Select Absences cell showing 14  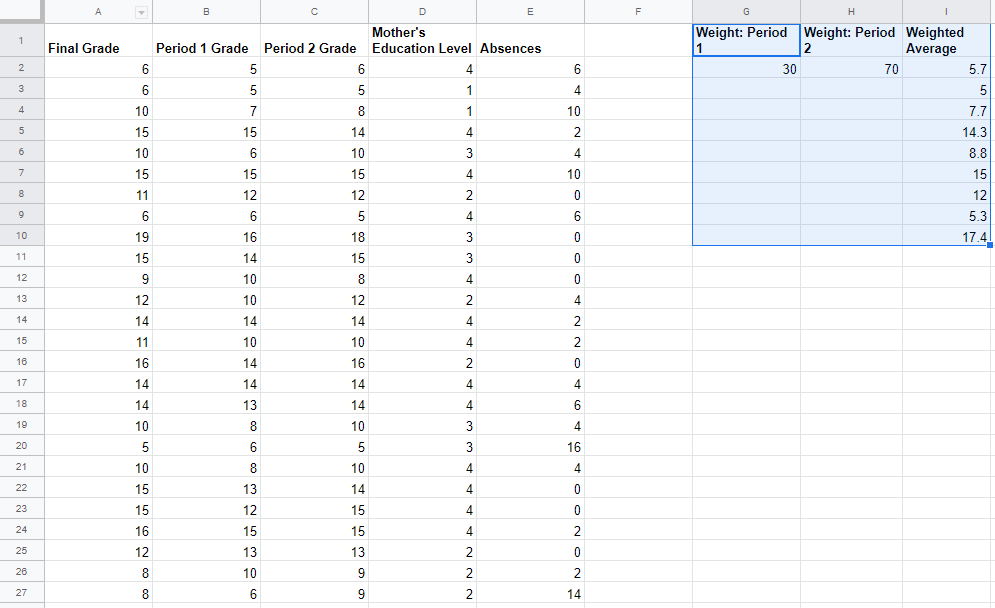(530, 592)
